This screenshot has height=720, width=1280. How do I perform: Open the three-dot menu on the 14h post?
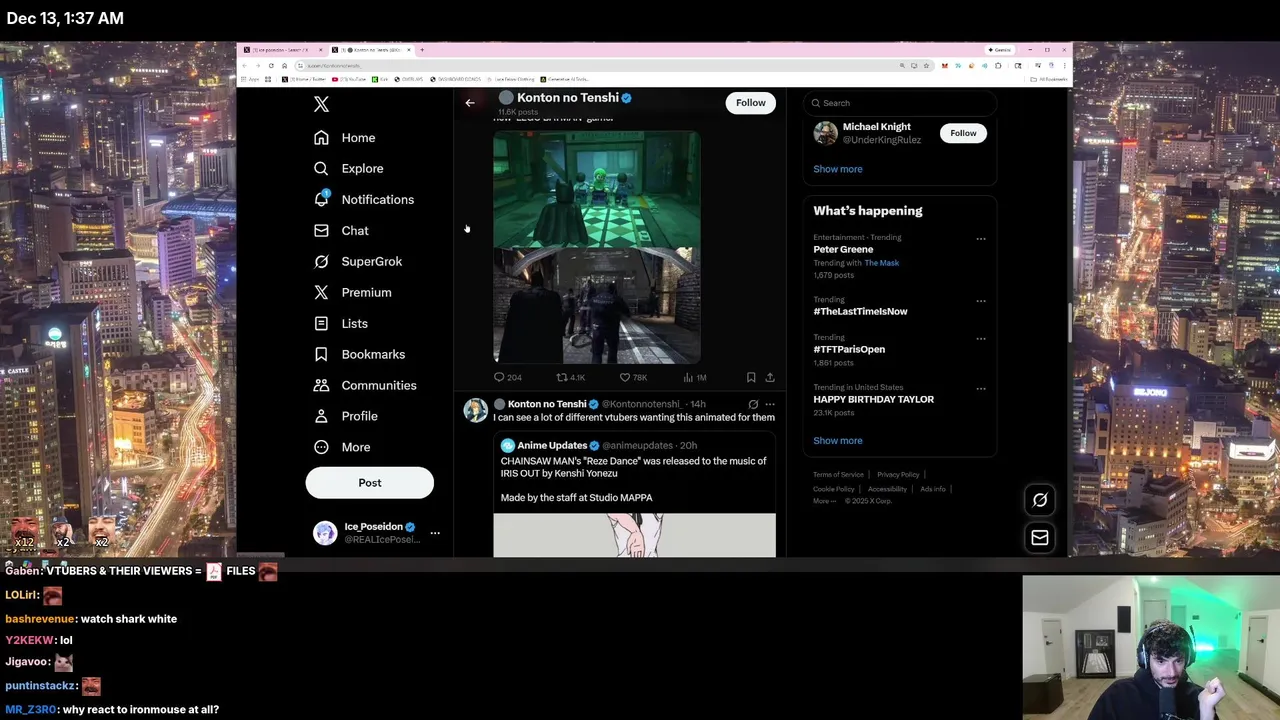pyautogui.click(x=770, y=404)
